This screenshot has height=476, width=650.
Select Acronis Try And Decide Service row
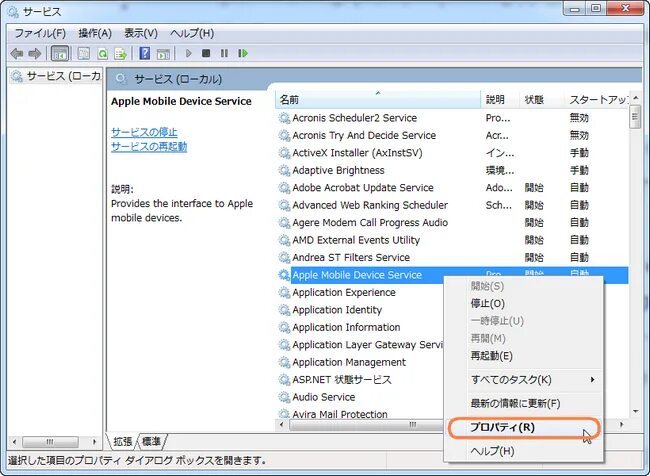point(452,136)
